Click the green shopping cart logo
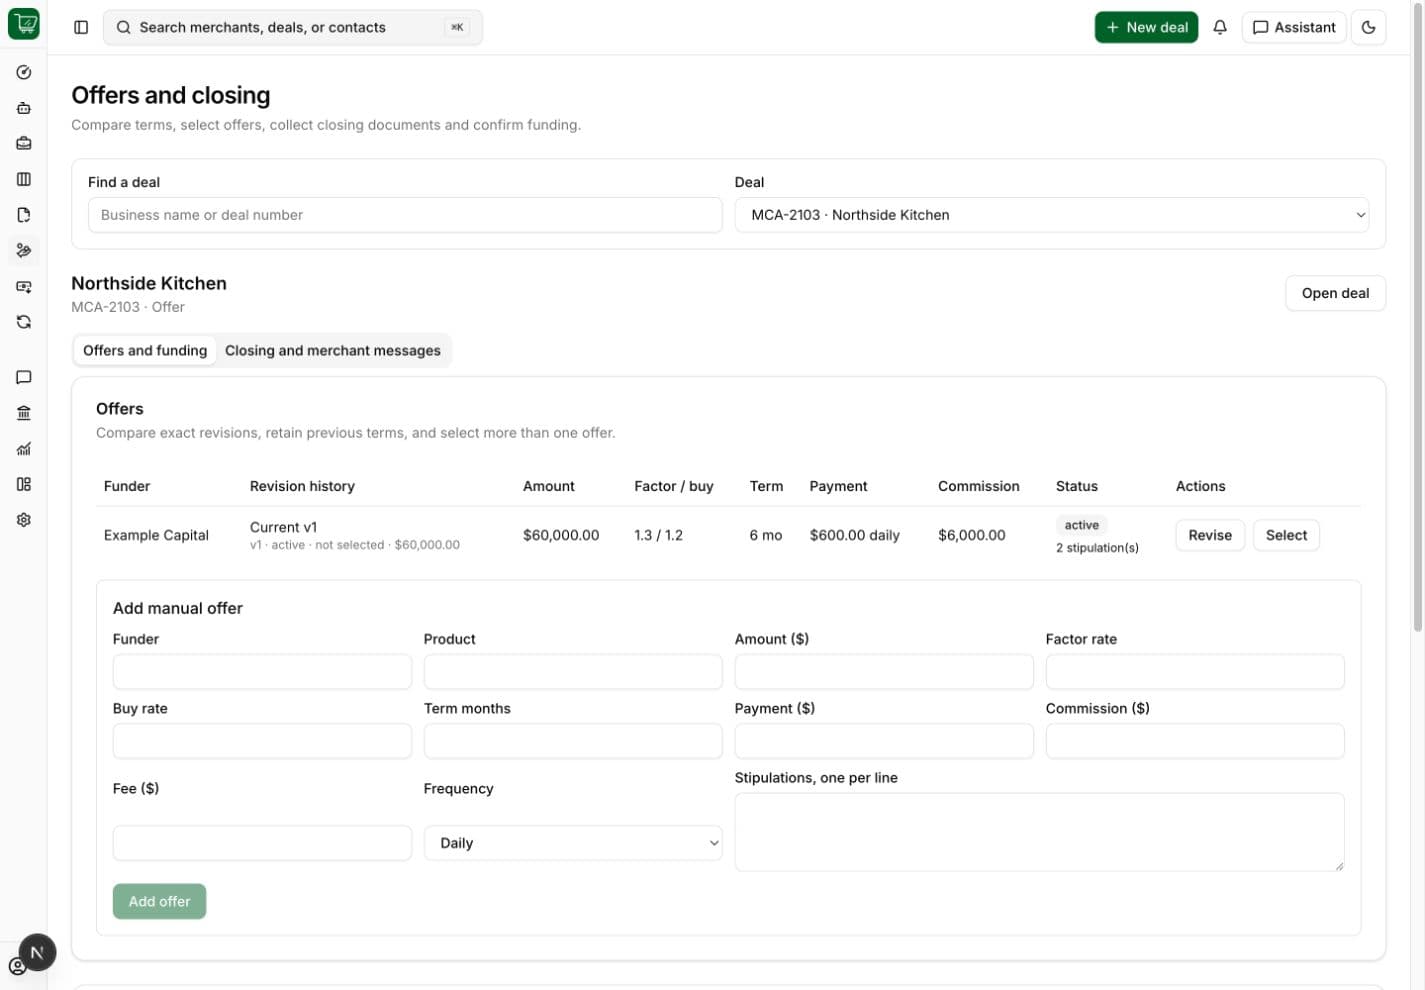Image resolution: width=1425 pixels, height=990 pixels. pyautogui.click(x=23, y=24)
